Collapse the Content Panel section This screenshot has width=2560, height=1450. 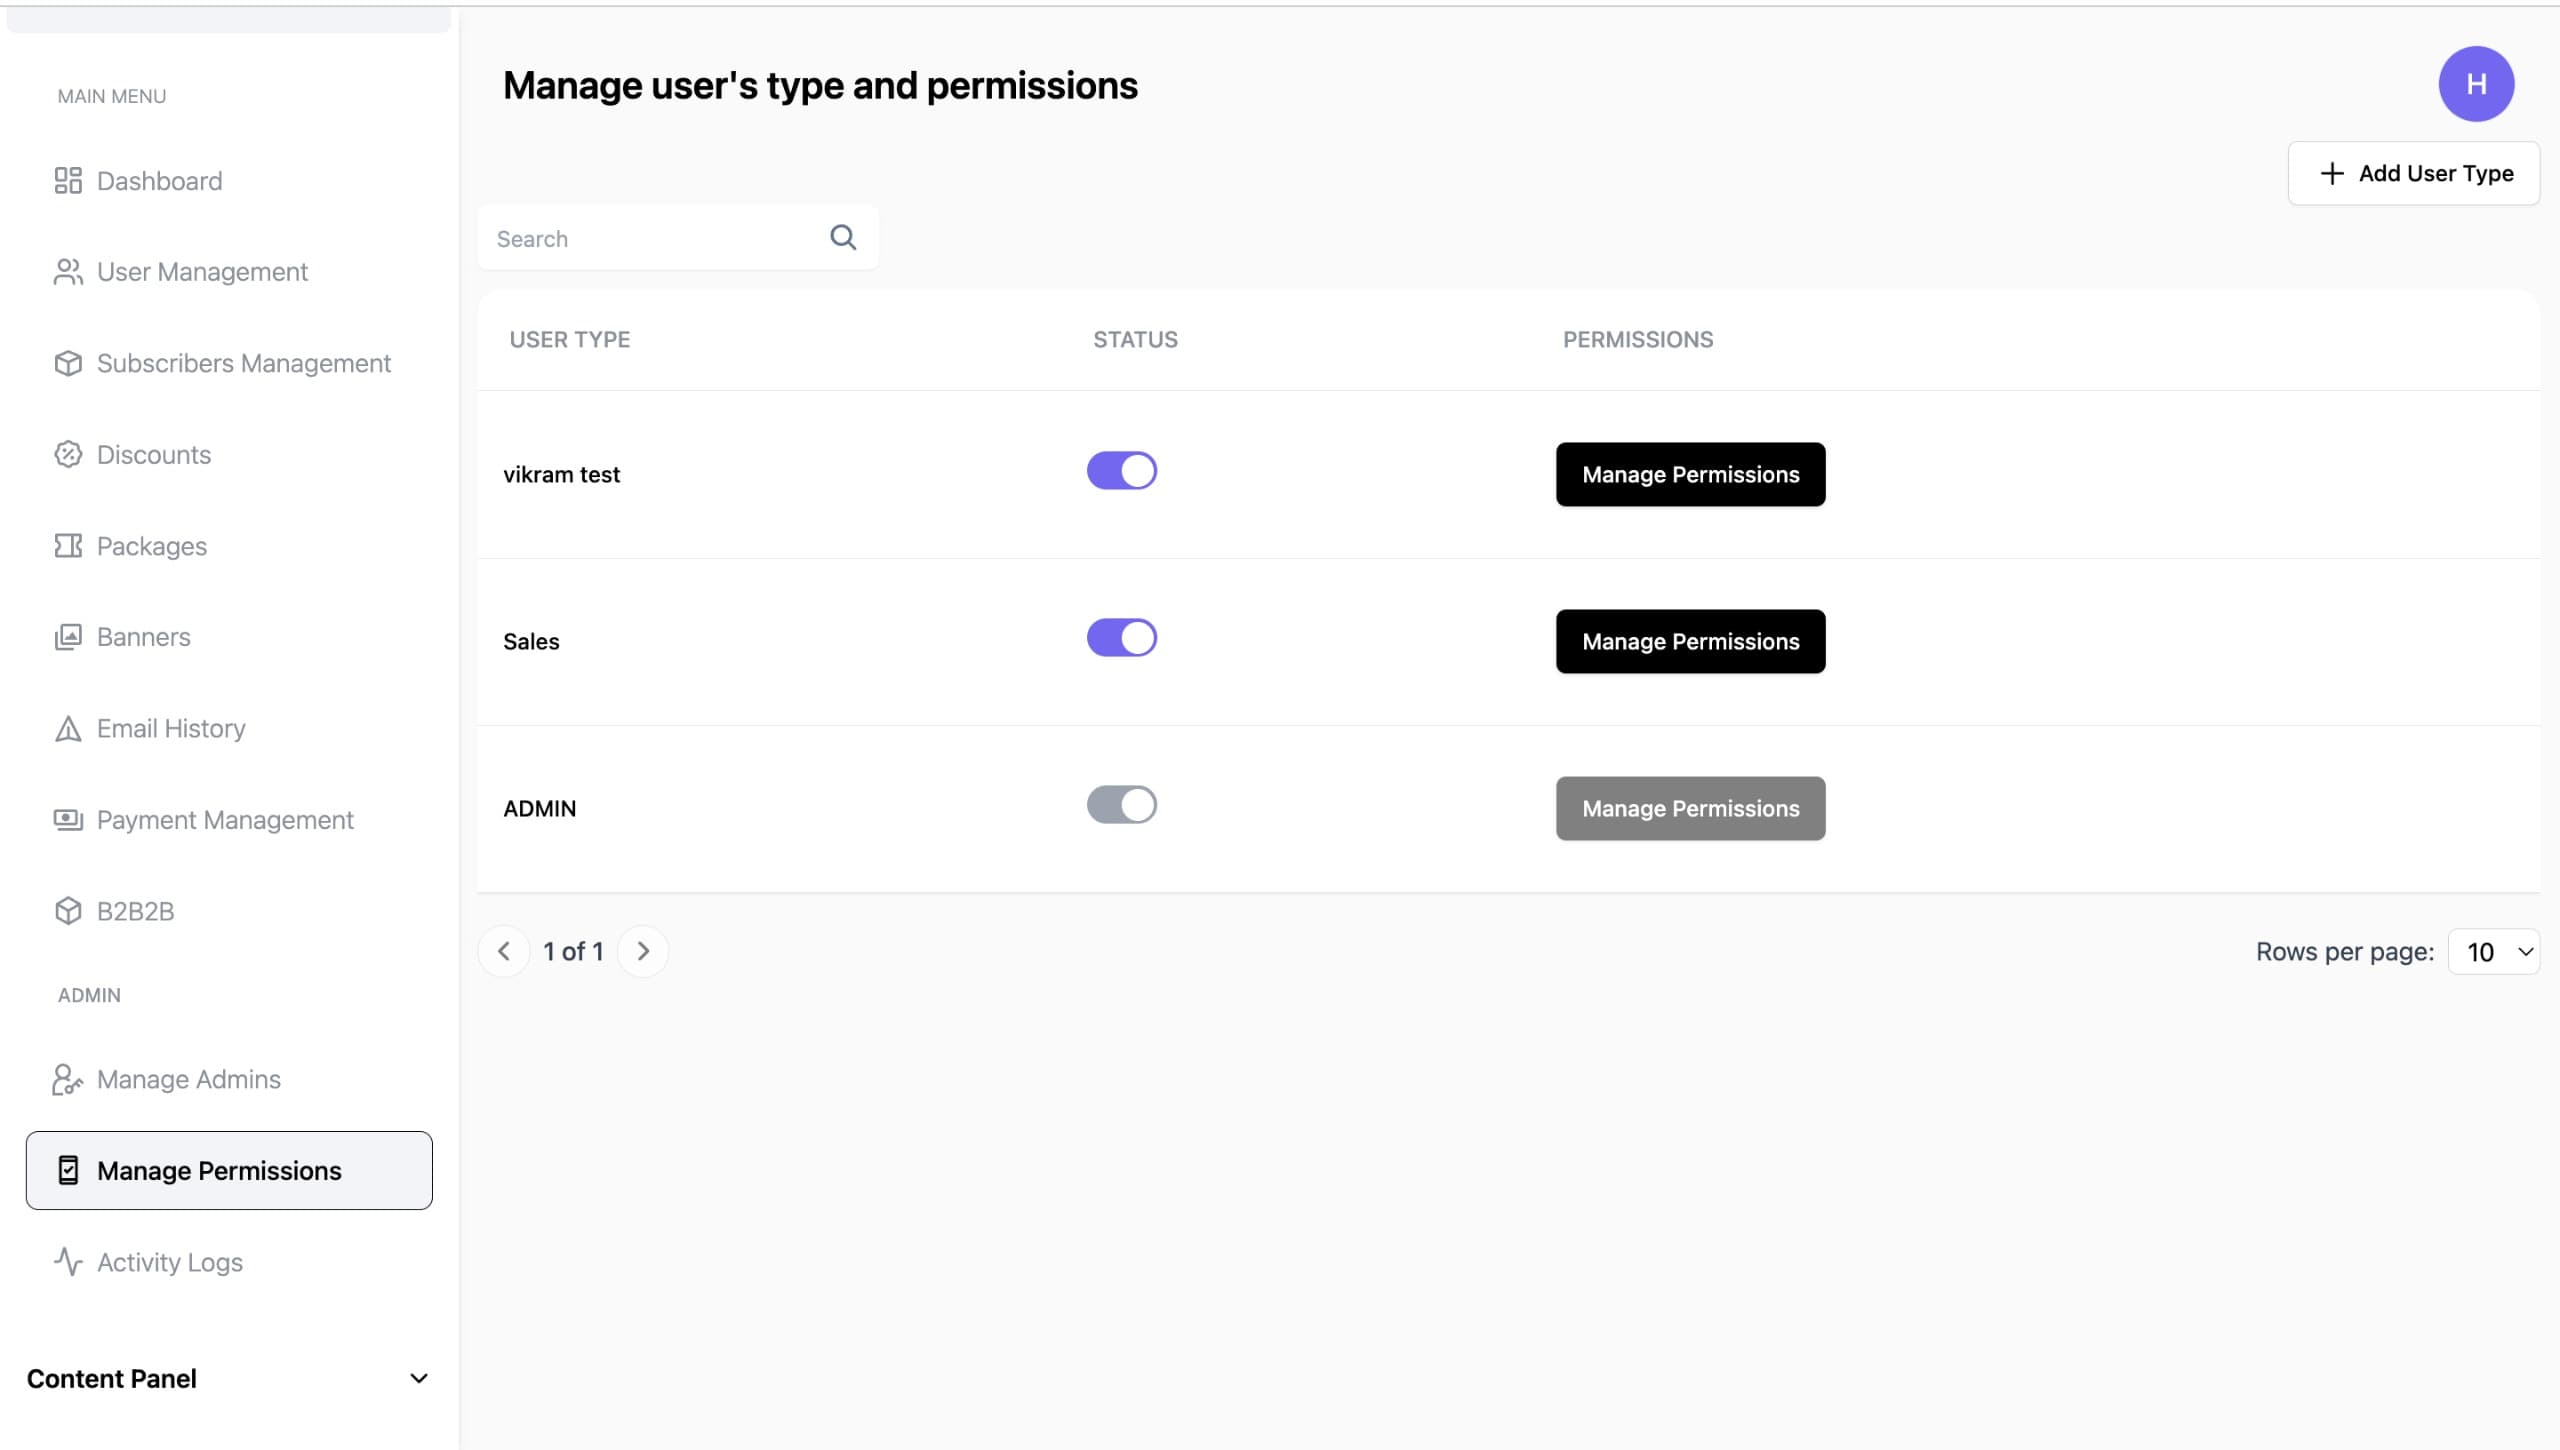(419, 1378)
